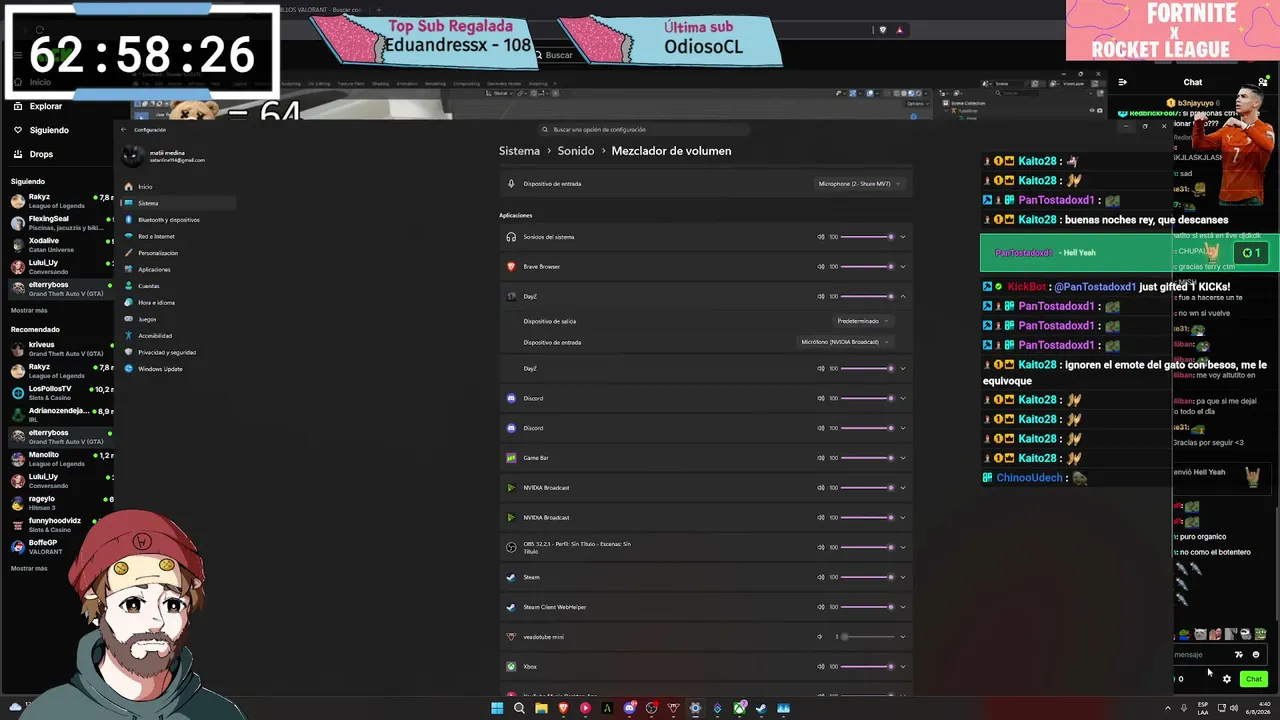Select Bluetooth y dispositivos

(178, 220)
